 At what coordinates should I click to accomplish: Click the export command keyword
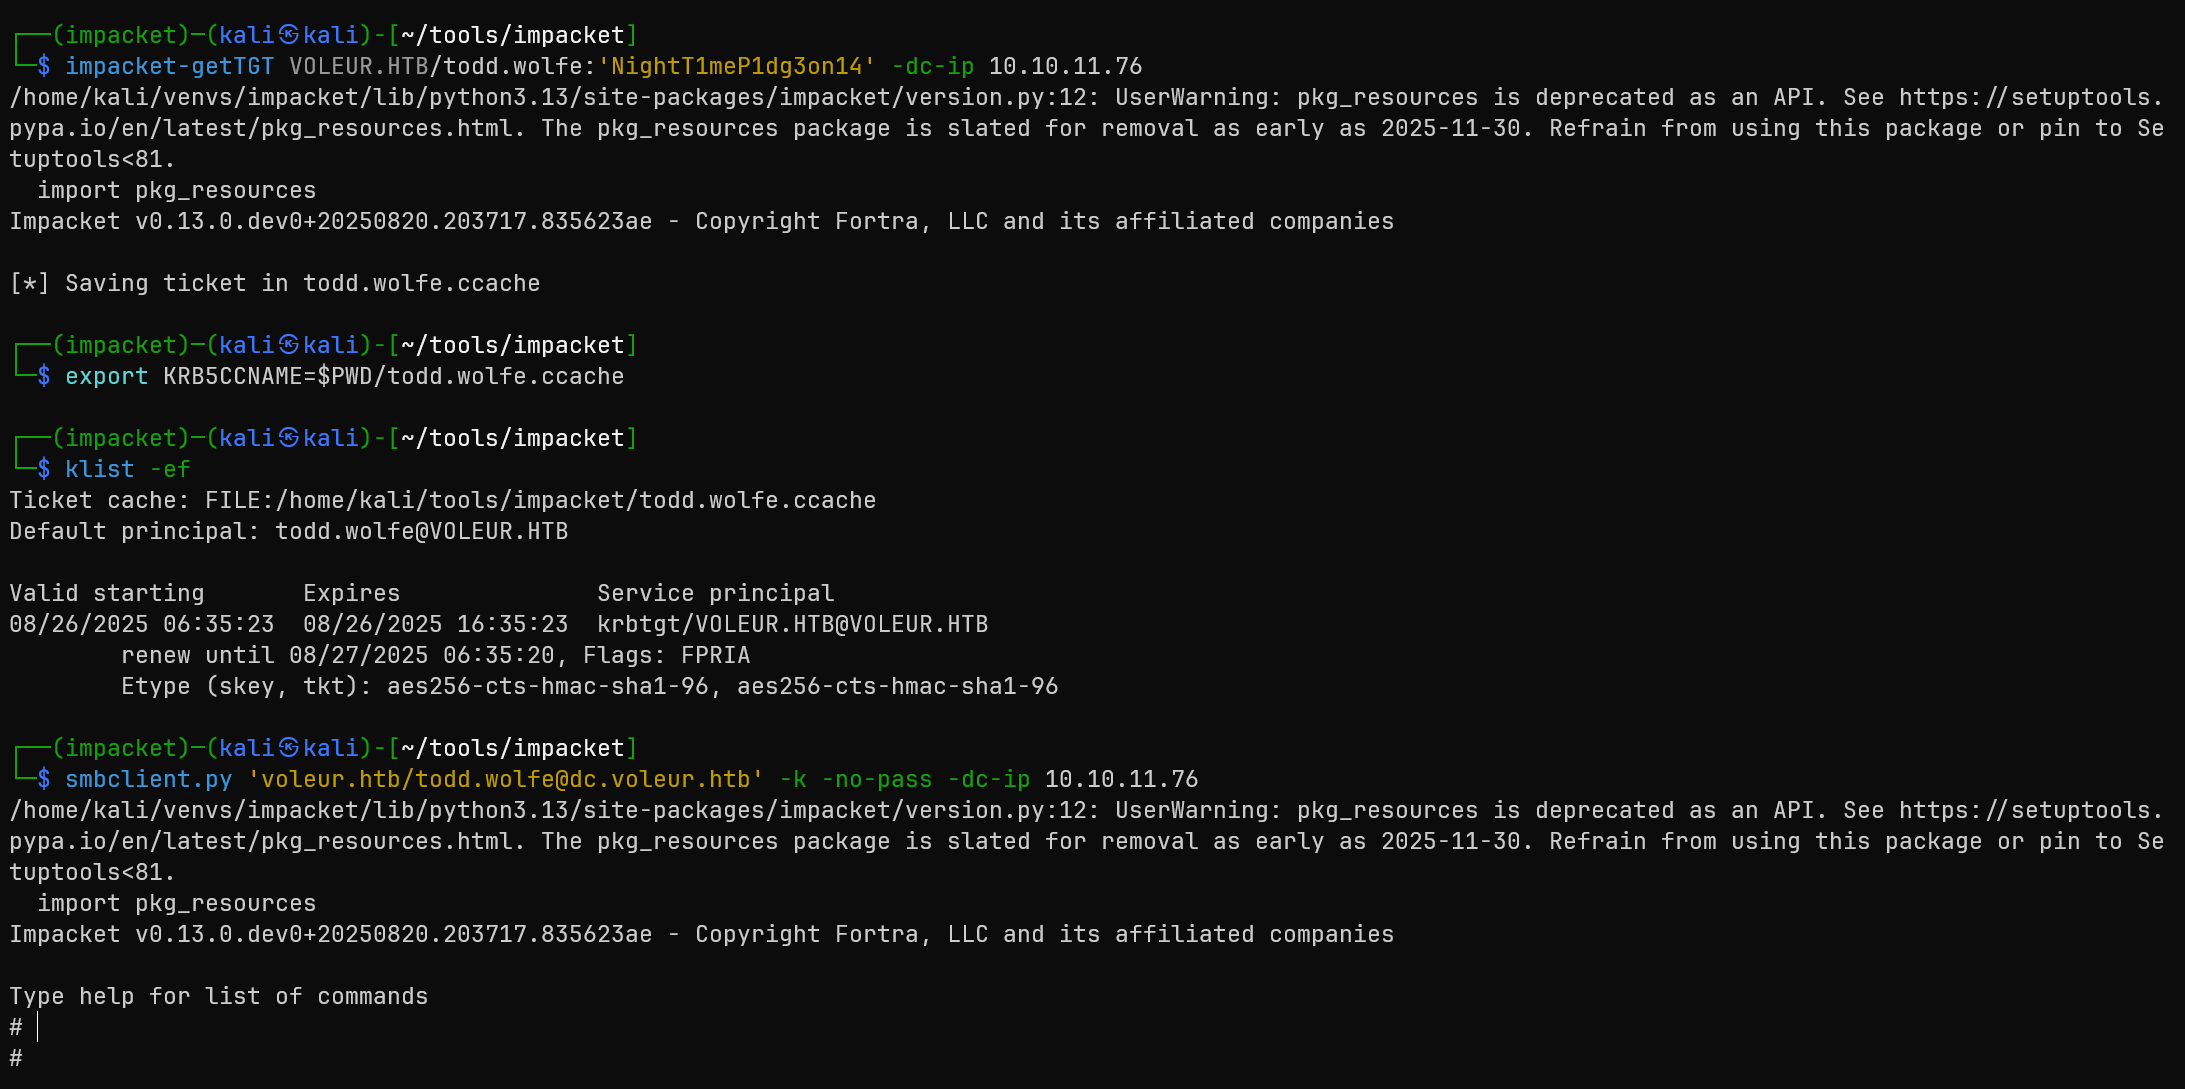click(106, 376)
